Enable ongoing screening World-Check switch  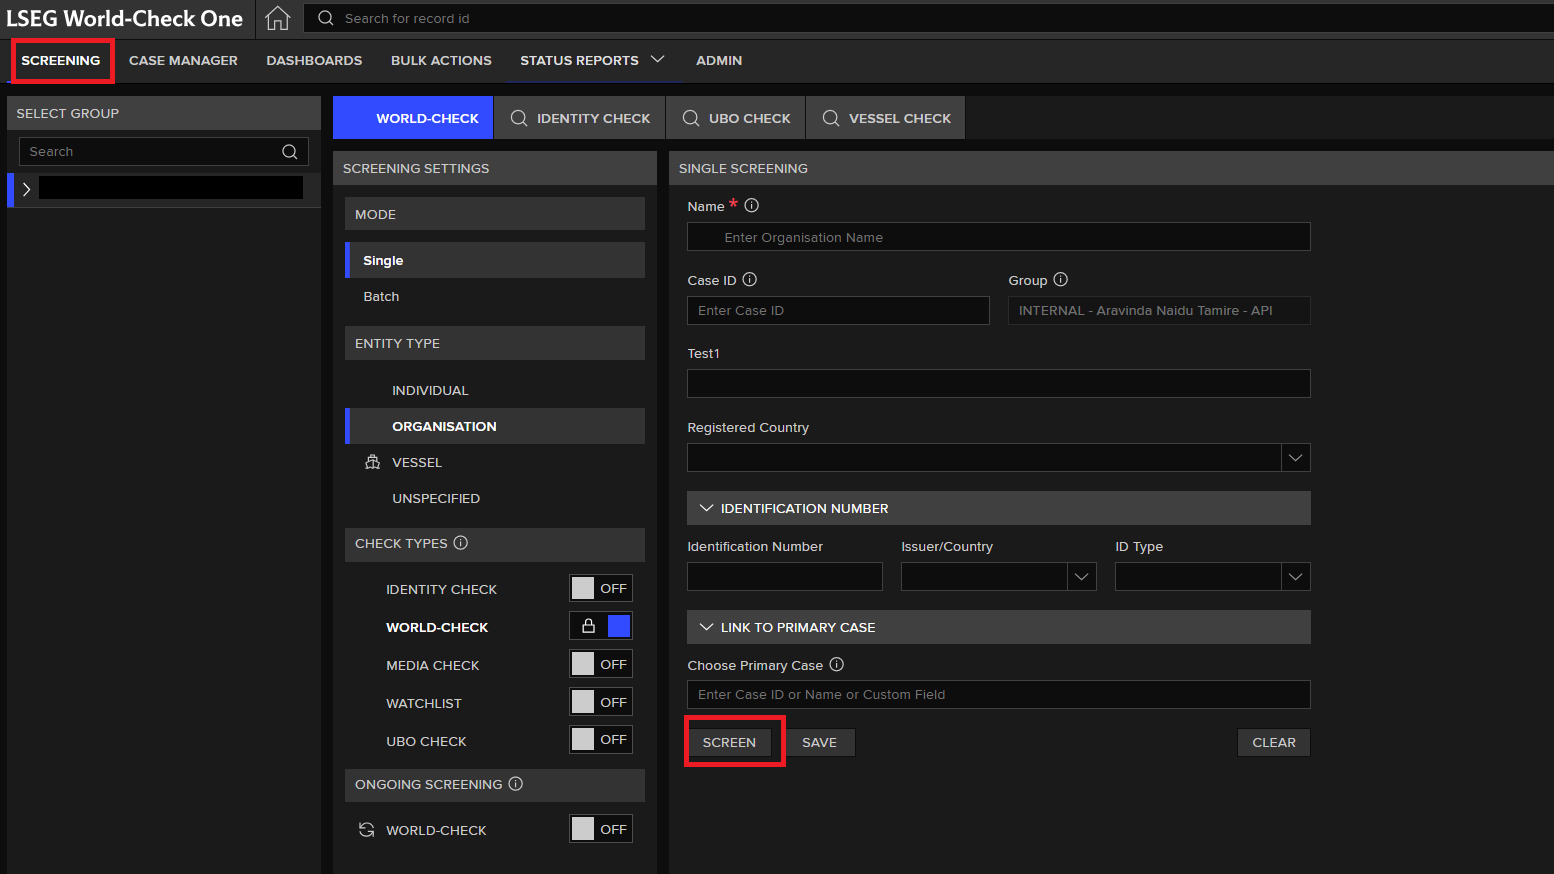601,829
